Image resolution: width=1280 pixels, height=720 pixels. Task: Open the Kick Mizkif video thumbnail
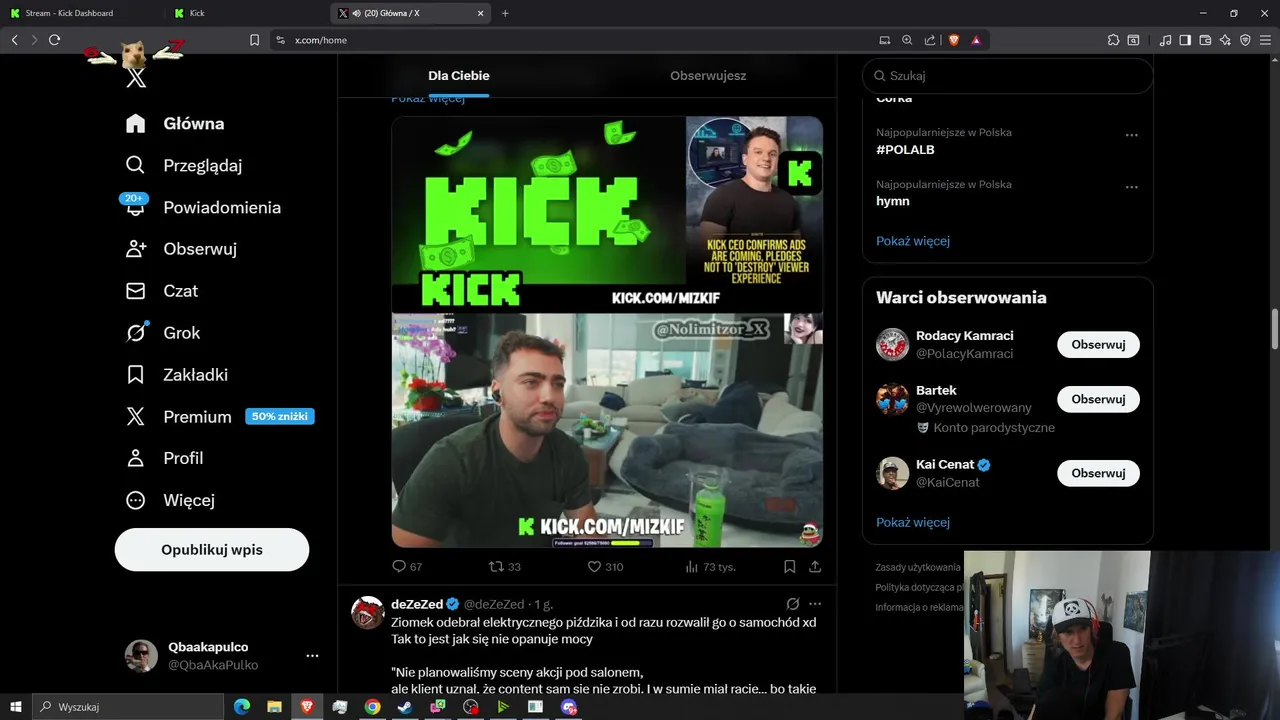607,332
